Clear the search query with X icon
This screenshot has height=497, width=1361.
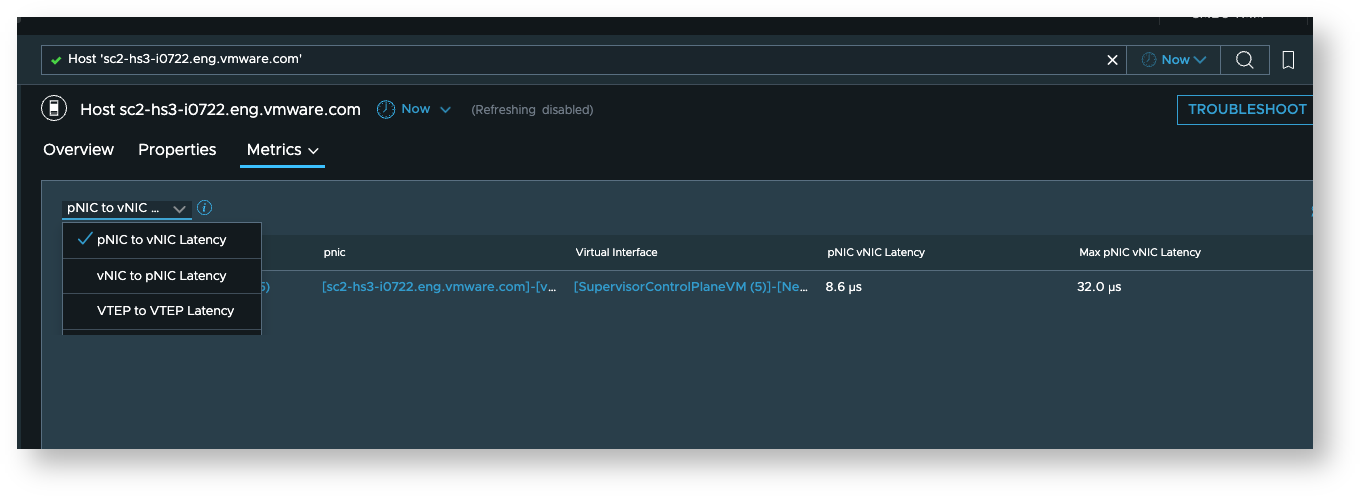[1112, 60]
